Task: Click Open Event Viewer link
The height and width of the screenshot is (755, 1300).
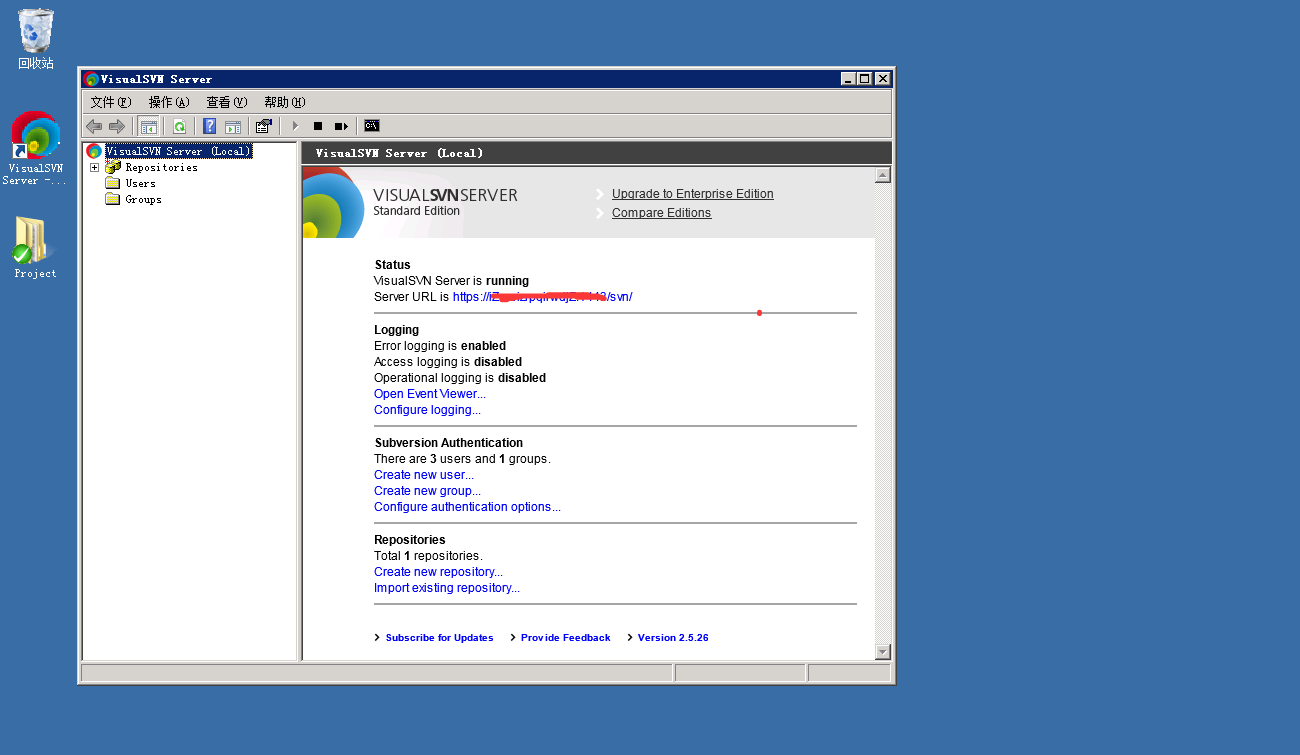Action: pos(430,394)
